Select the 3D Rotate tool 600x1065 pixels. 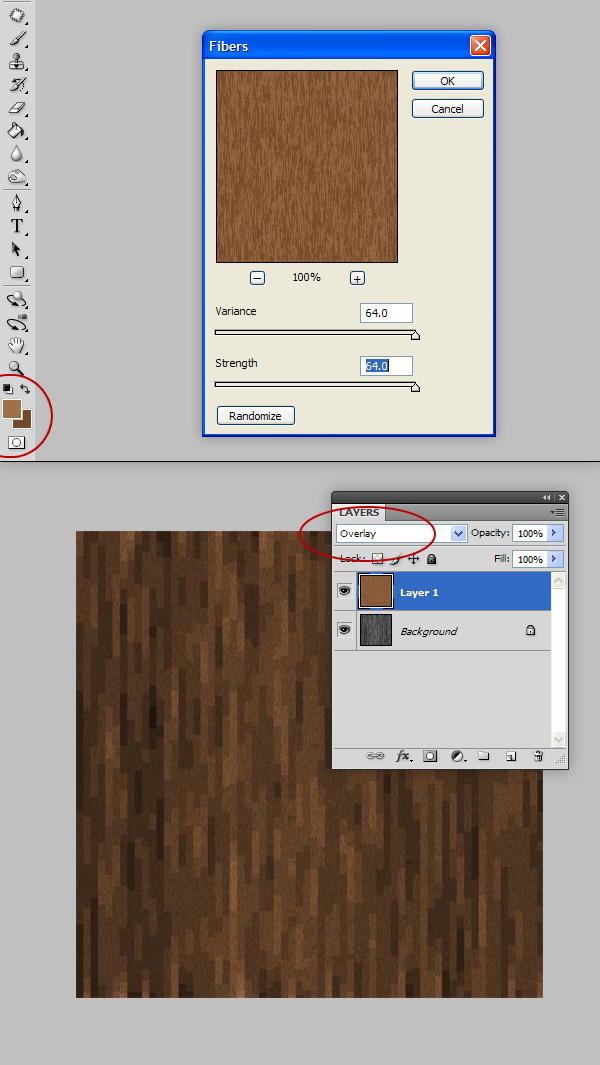pyautogui.click(x=17, y=299)
